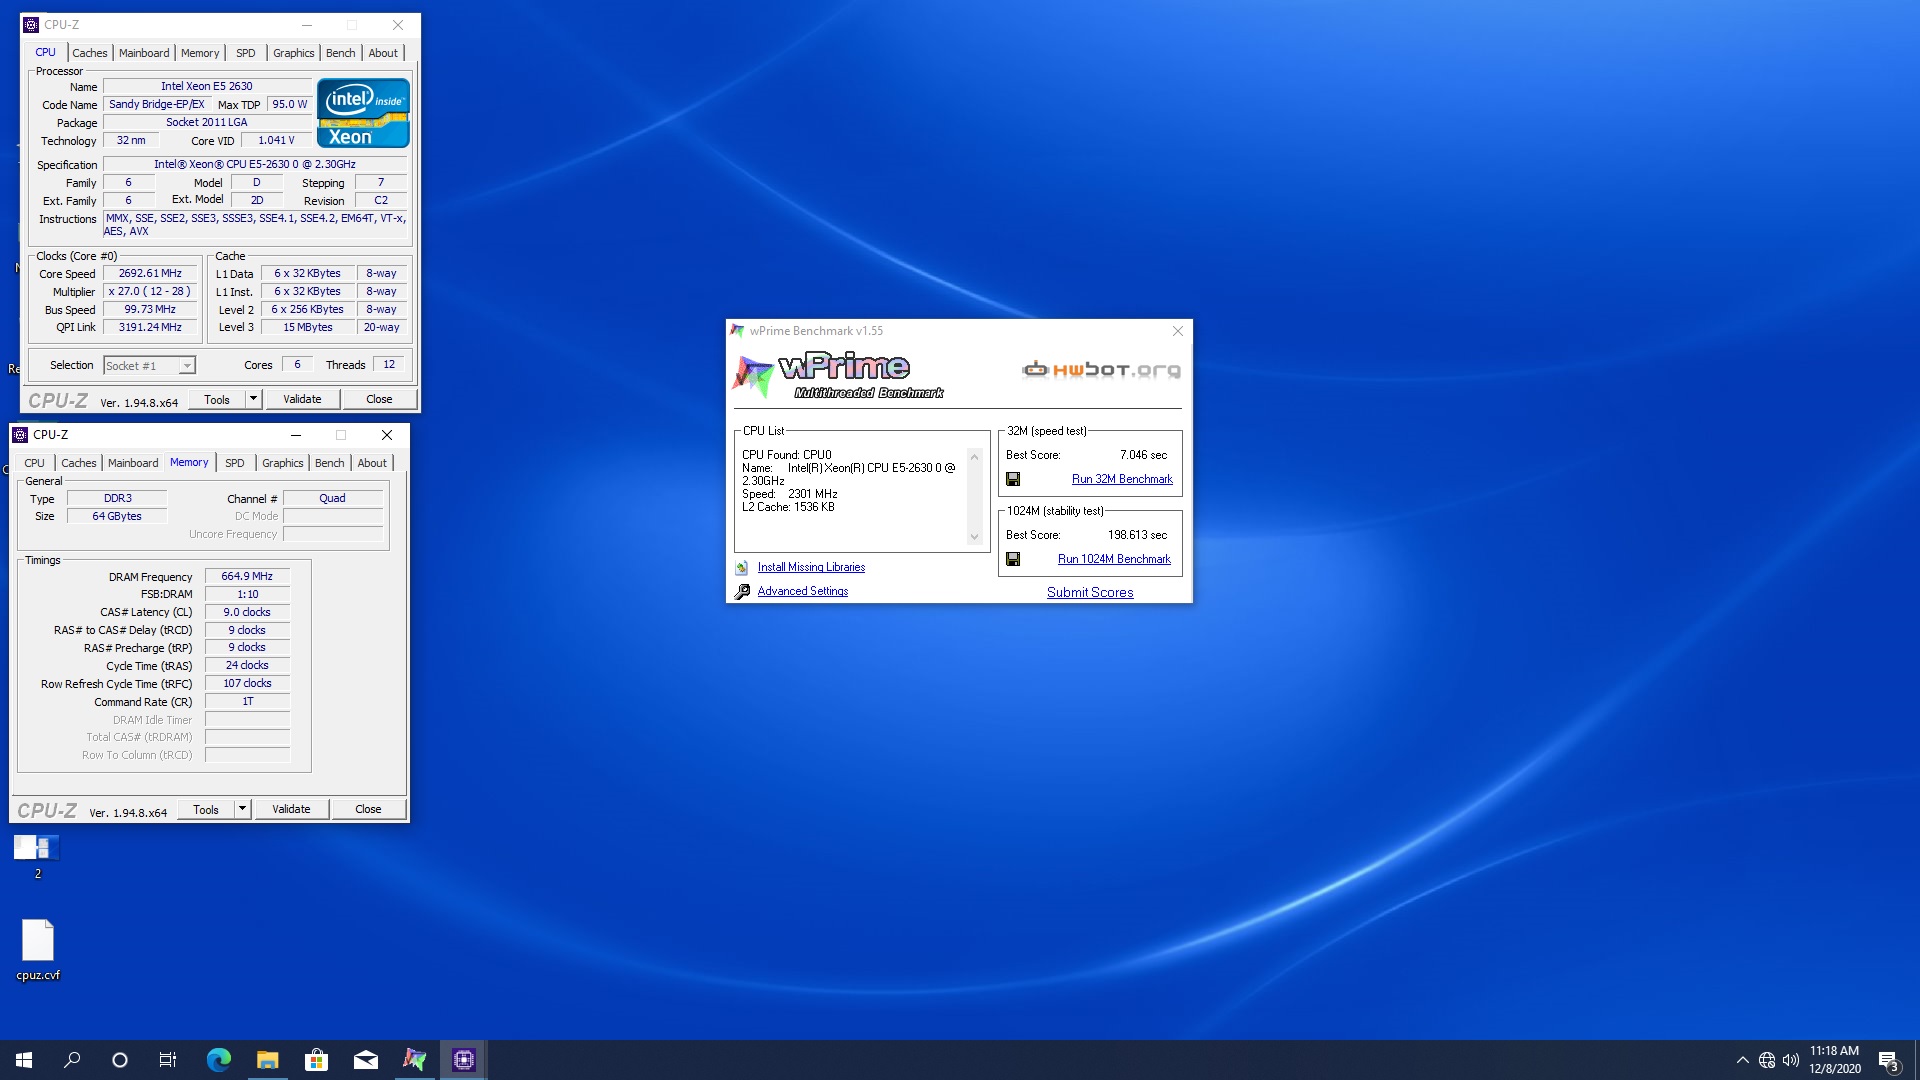Screen dimensions: 1920x1080
Task: Open Tools dropdown arrow in Memory window
Action: click(x=242, y=809)
